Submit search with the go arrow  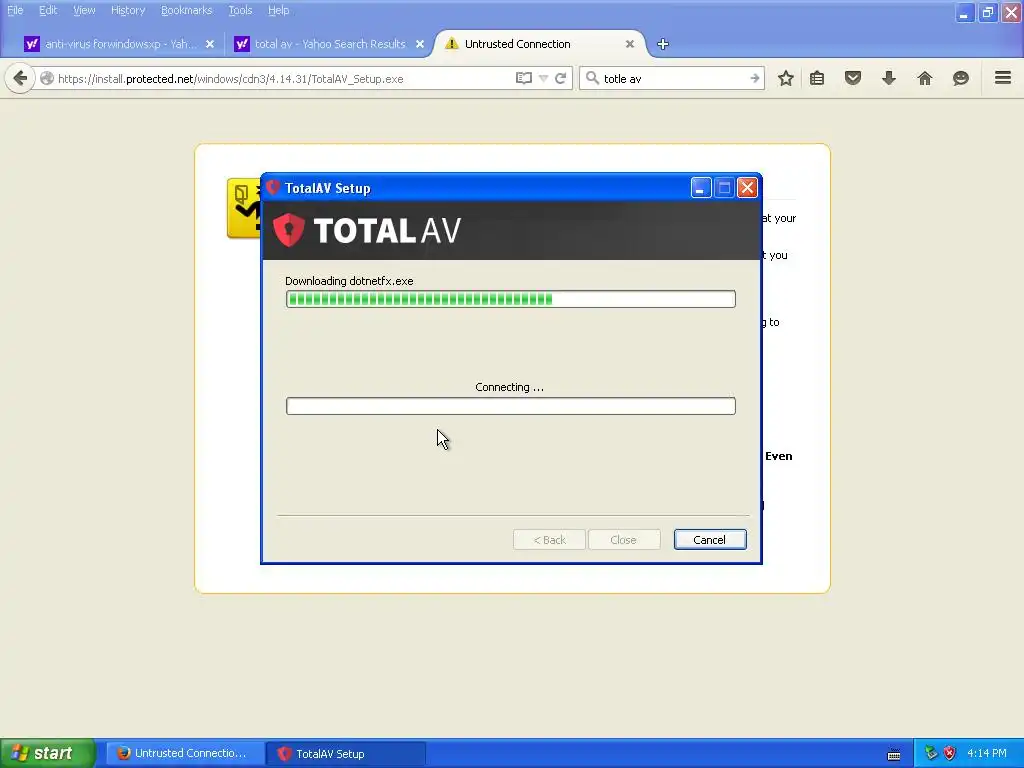click(x=754, y=78)
